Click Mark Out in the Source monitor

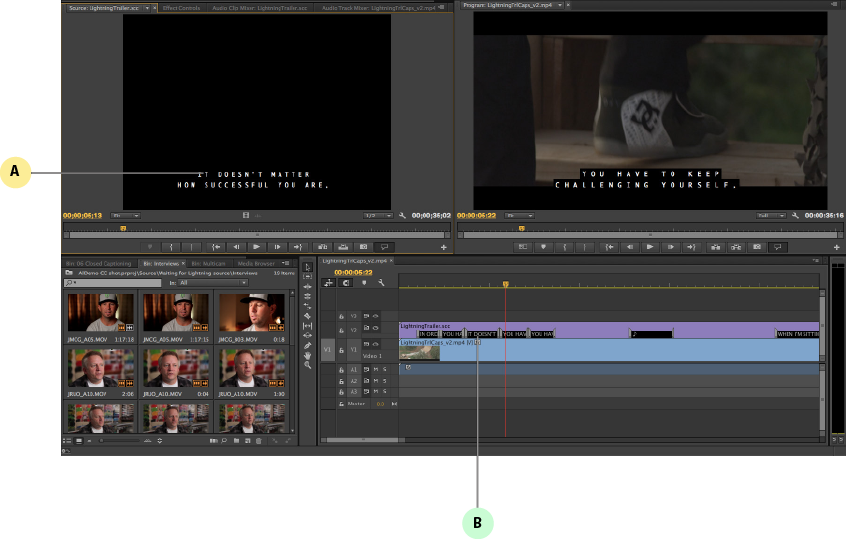pos(192,247)
